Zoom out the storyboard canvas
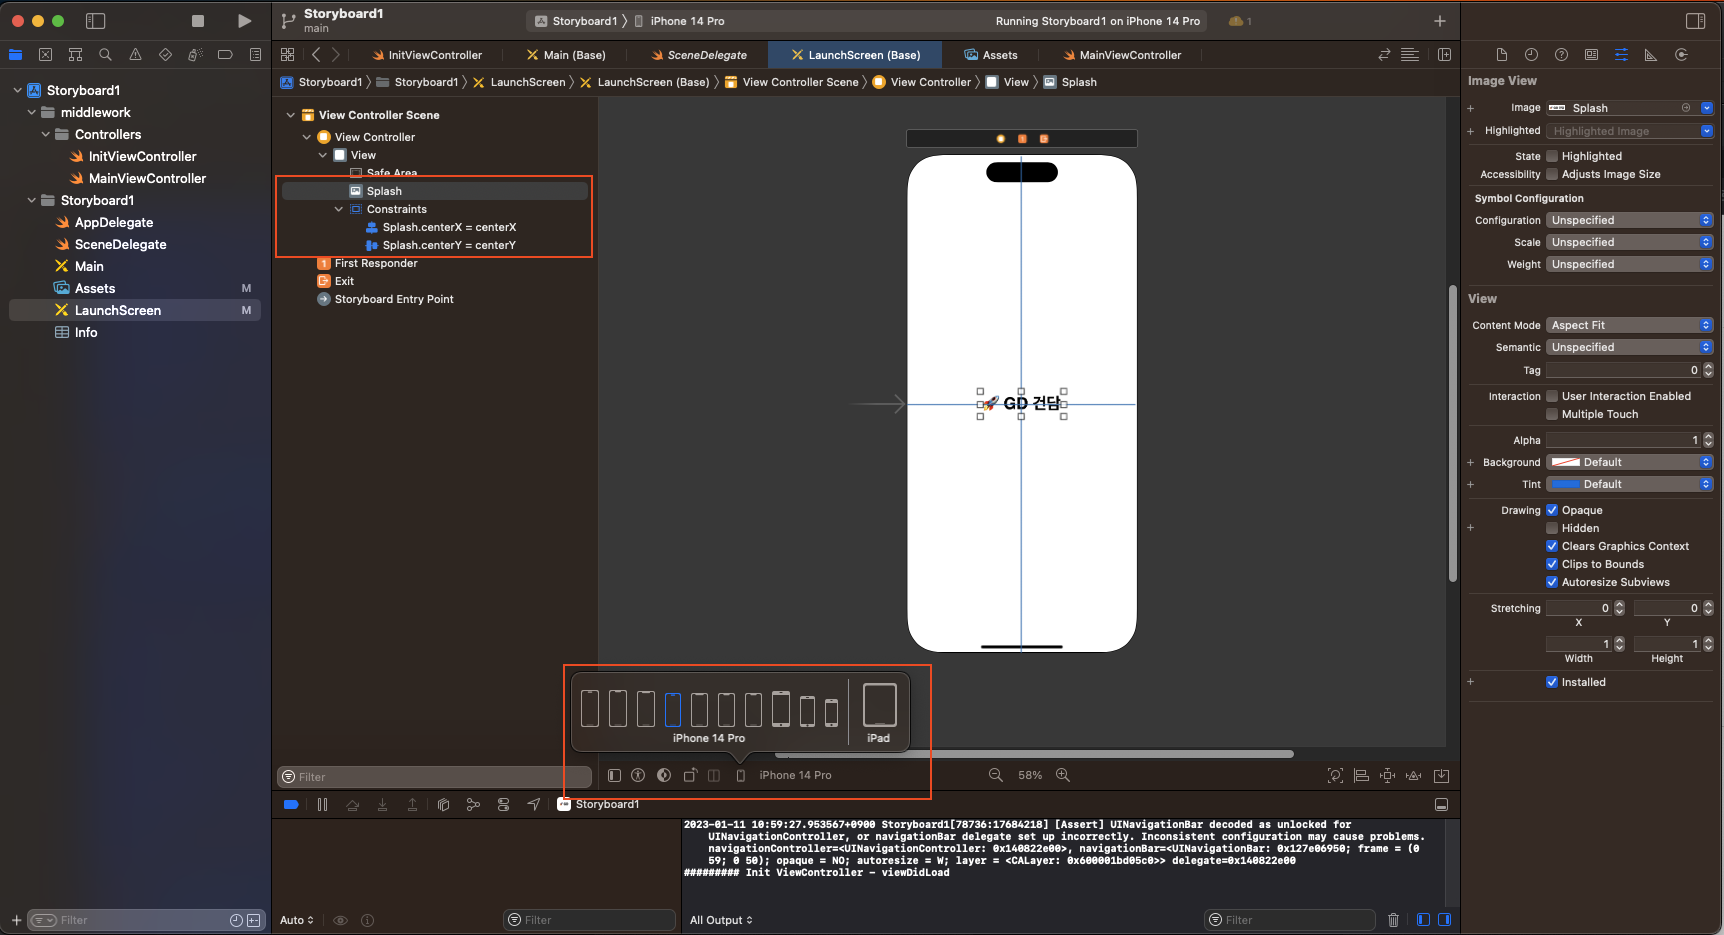The image size is (1724, 935). tap(995, 775)
